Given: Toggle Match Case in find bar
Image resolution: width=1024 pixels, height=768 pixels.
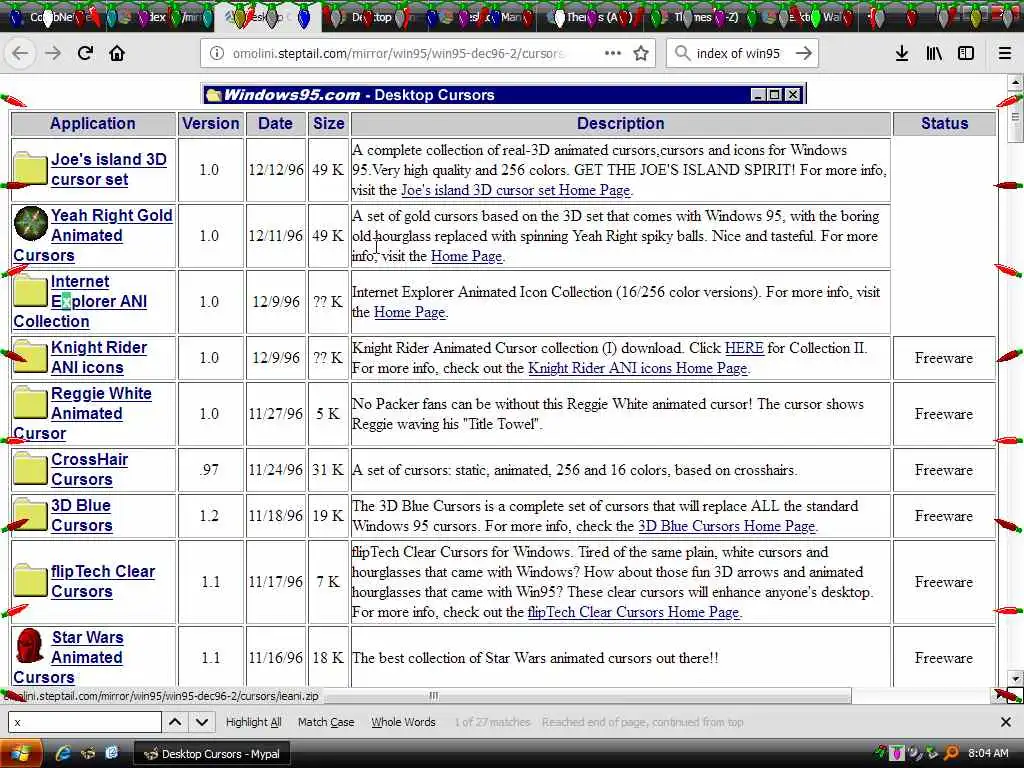Looking at the screenshot, I should tap(326, 722).
